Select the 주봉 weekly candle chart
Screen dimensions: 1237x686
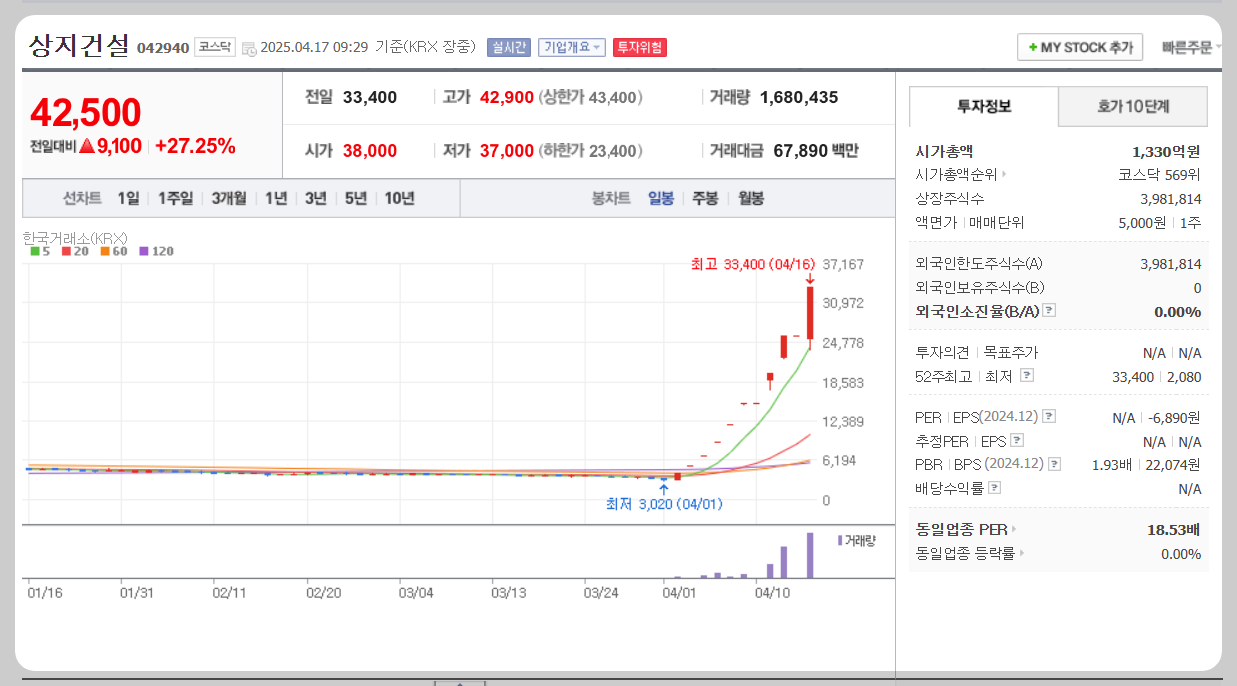[705, 198]
